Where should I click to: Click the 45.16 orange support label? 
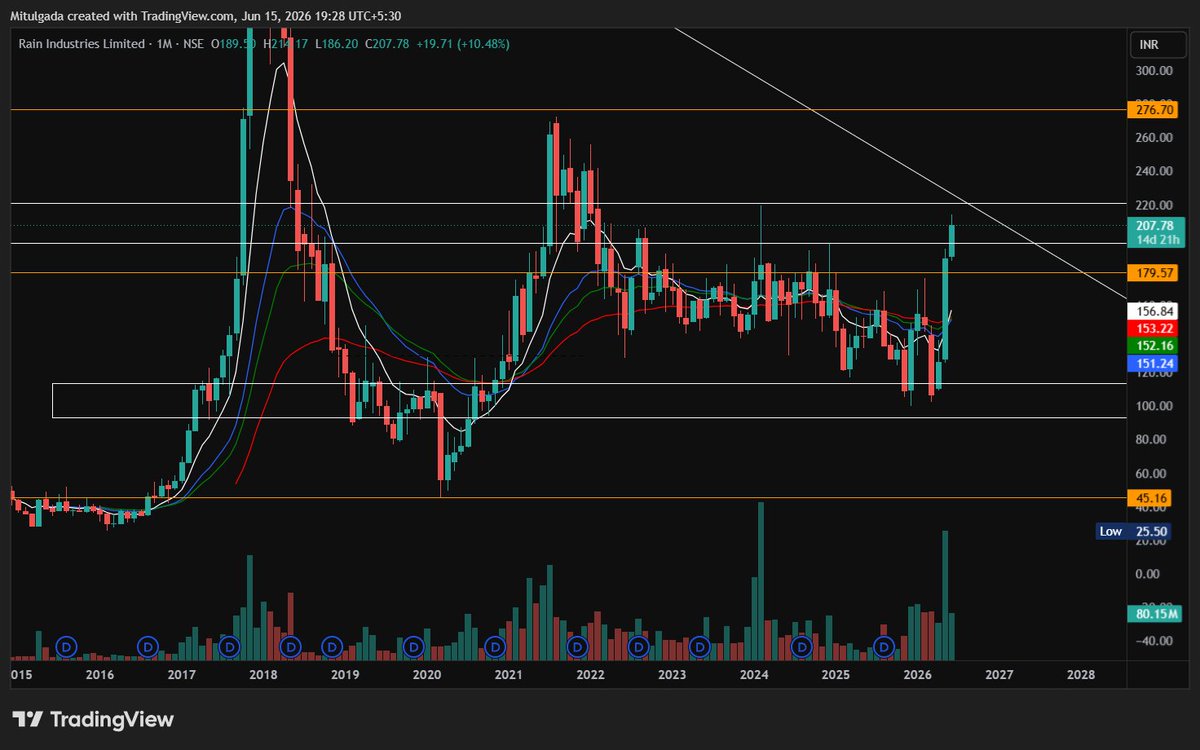pos(1149,497)
